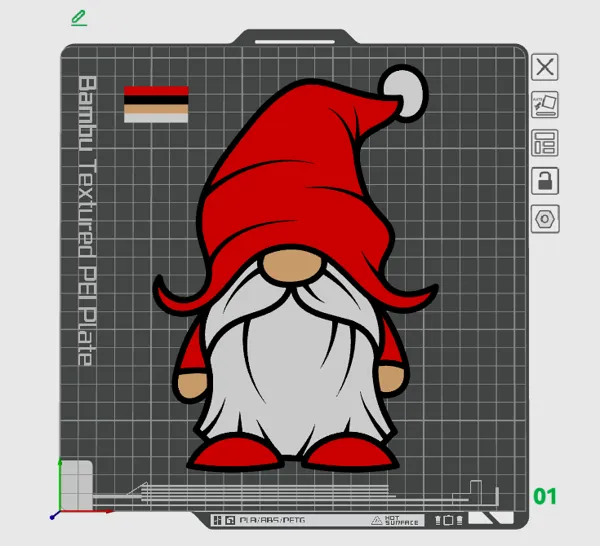
Task: Select the tan strip of the color sample
Action: pos(156,109)
